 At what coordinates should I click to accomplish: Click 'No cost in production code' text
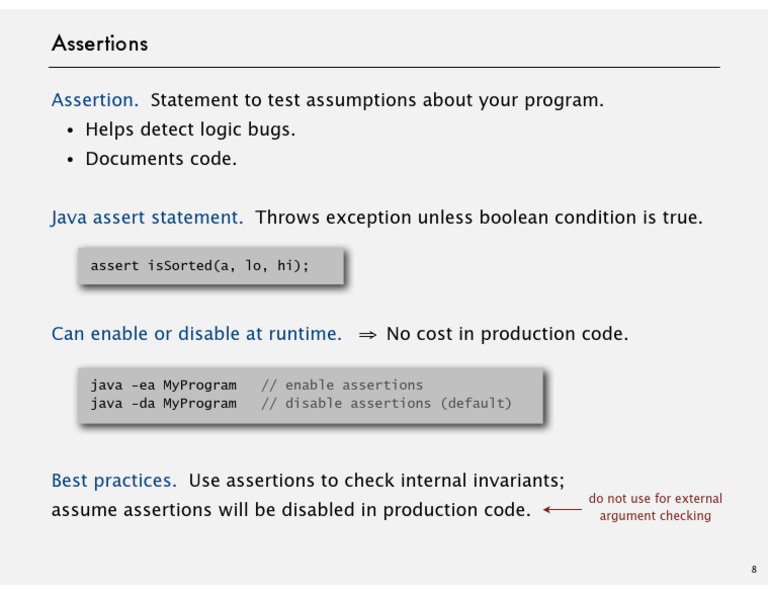coord(507,334)
